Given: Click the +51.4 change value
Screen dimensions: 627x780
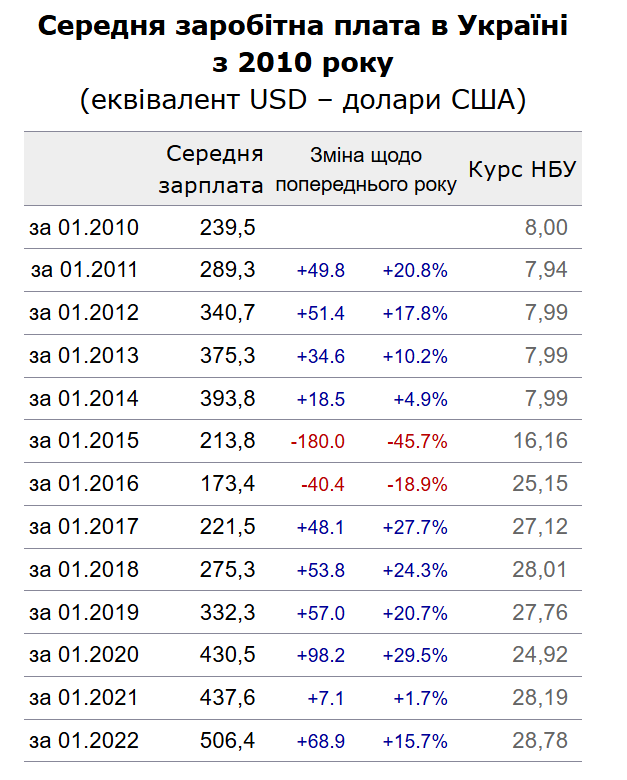Looking at the screenshot, I should tap(320, 313).
